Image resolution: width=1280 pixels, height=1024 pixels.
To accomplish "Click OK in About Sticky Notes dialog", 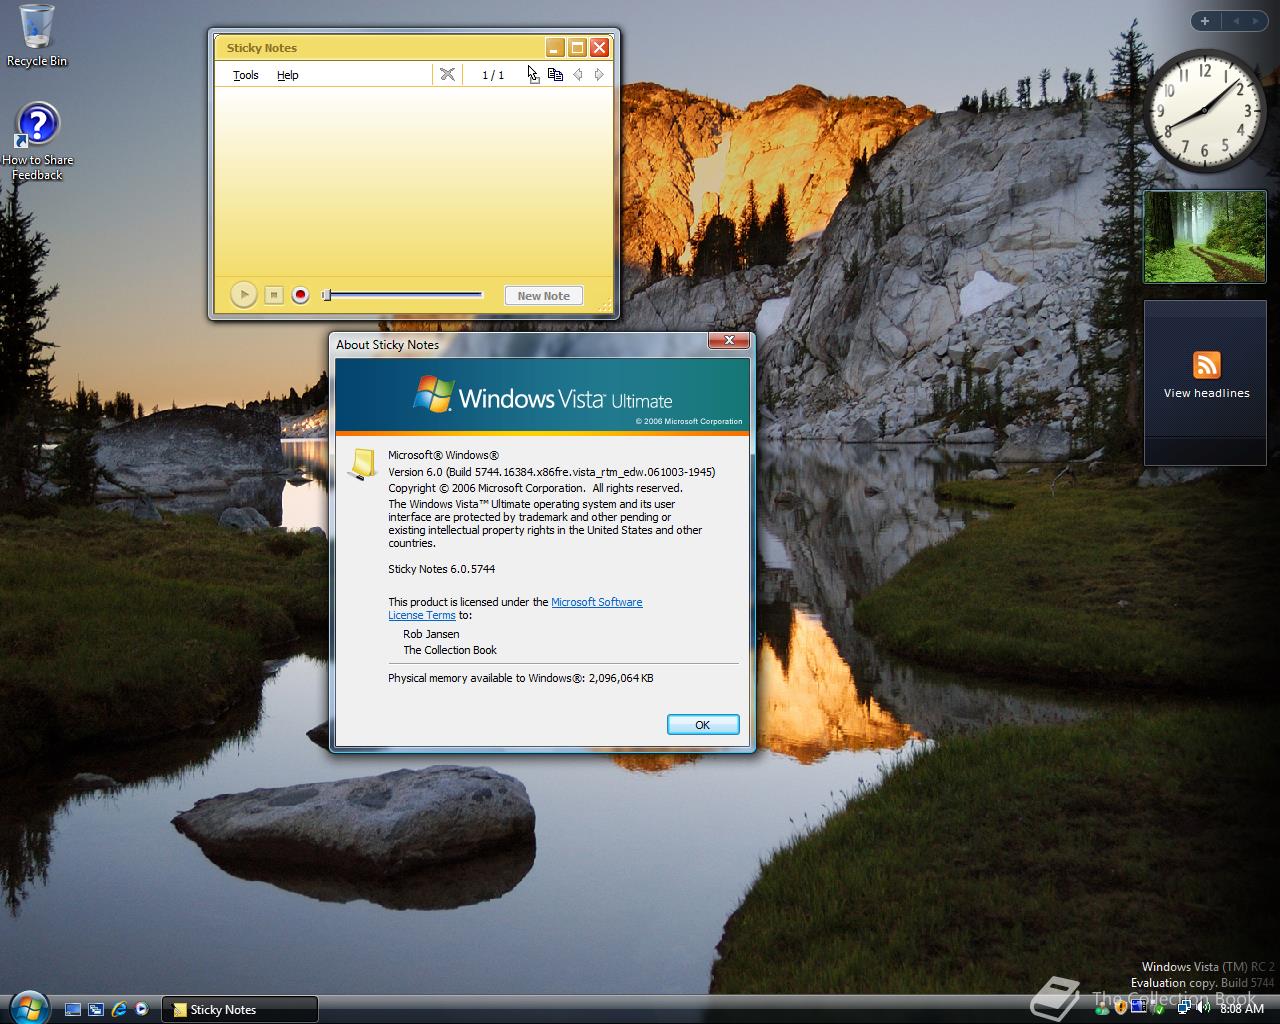I will pyautogui.click(x=702, y=725).
